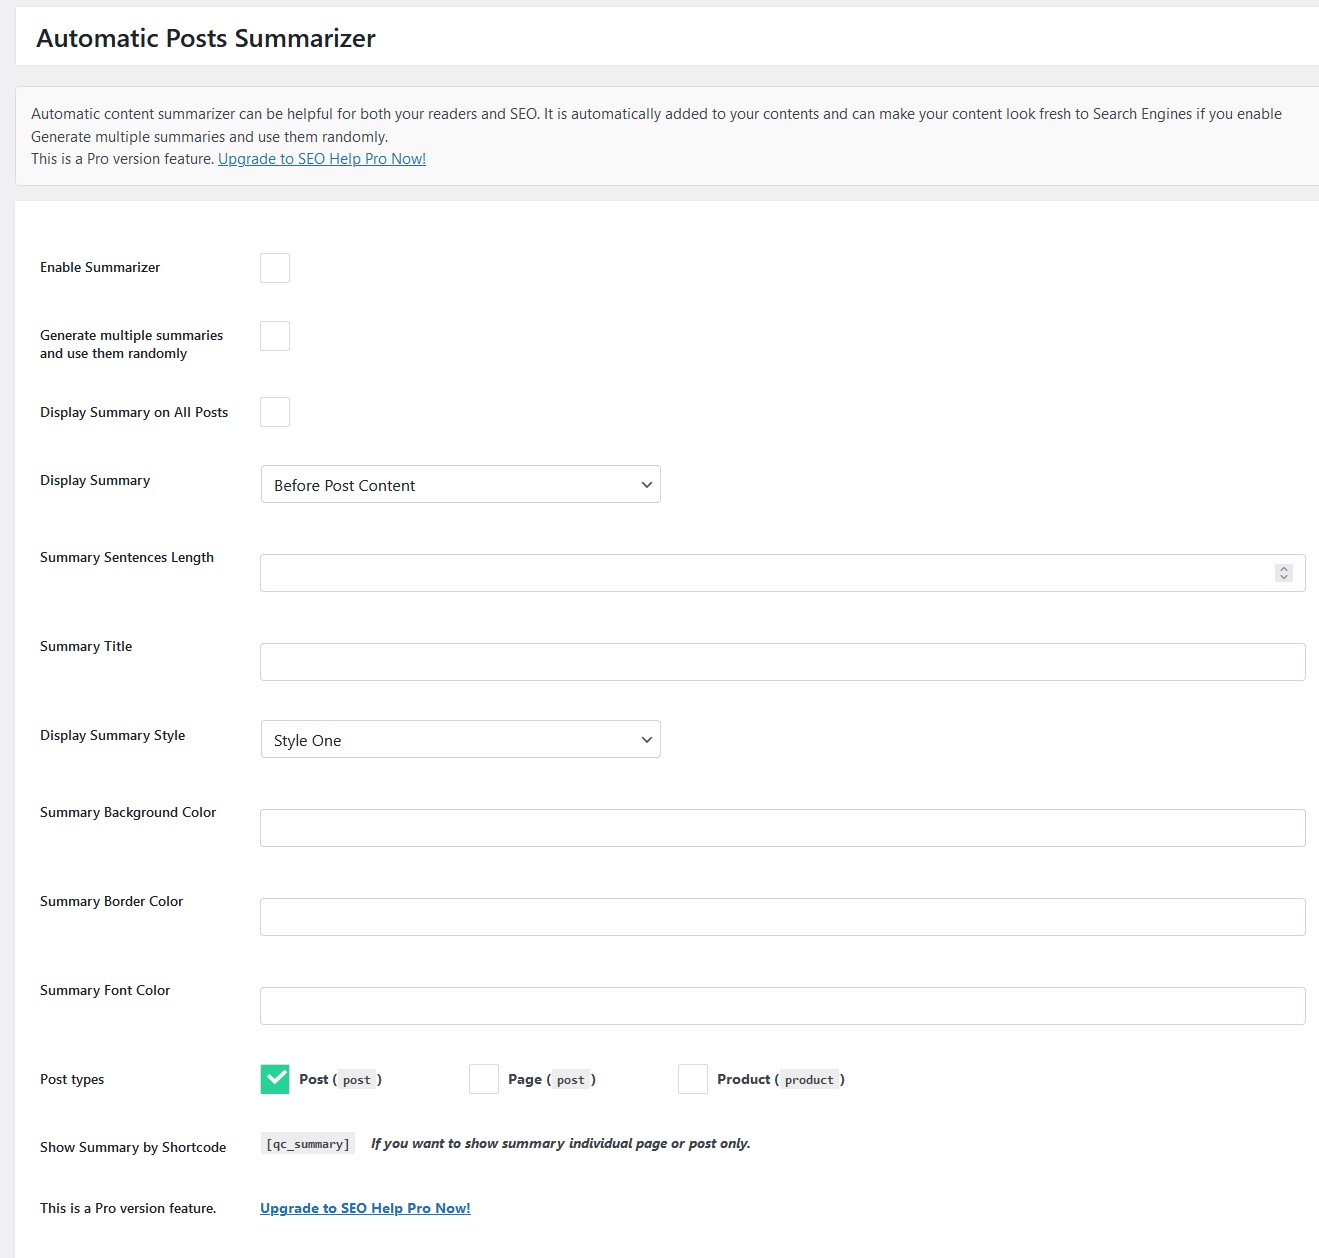This screenshot has height=1258, width=1319.
Task: Open the Display Summary position dropdown
Action: (461, 484)
